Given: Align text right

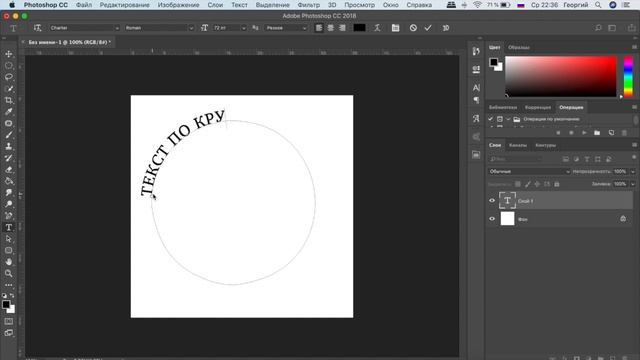Looking at the screenshot, I should pos(342,28).
